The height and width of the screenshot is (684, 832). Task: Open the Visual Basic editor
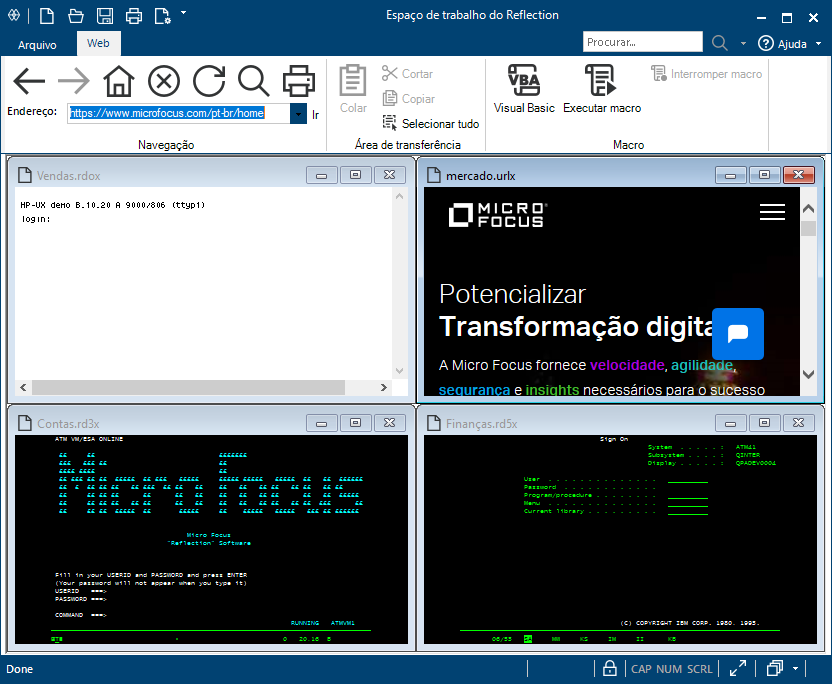[x=524, y=88]
